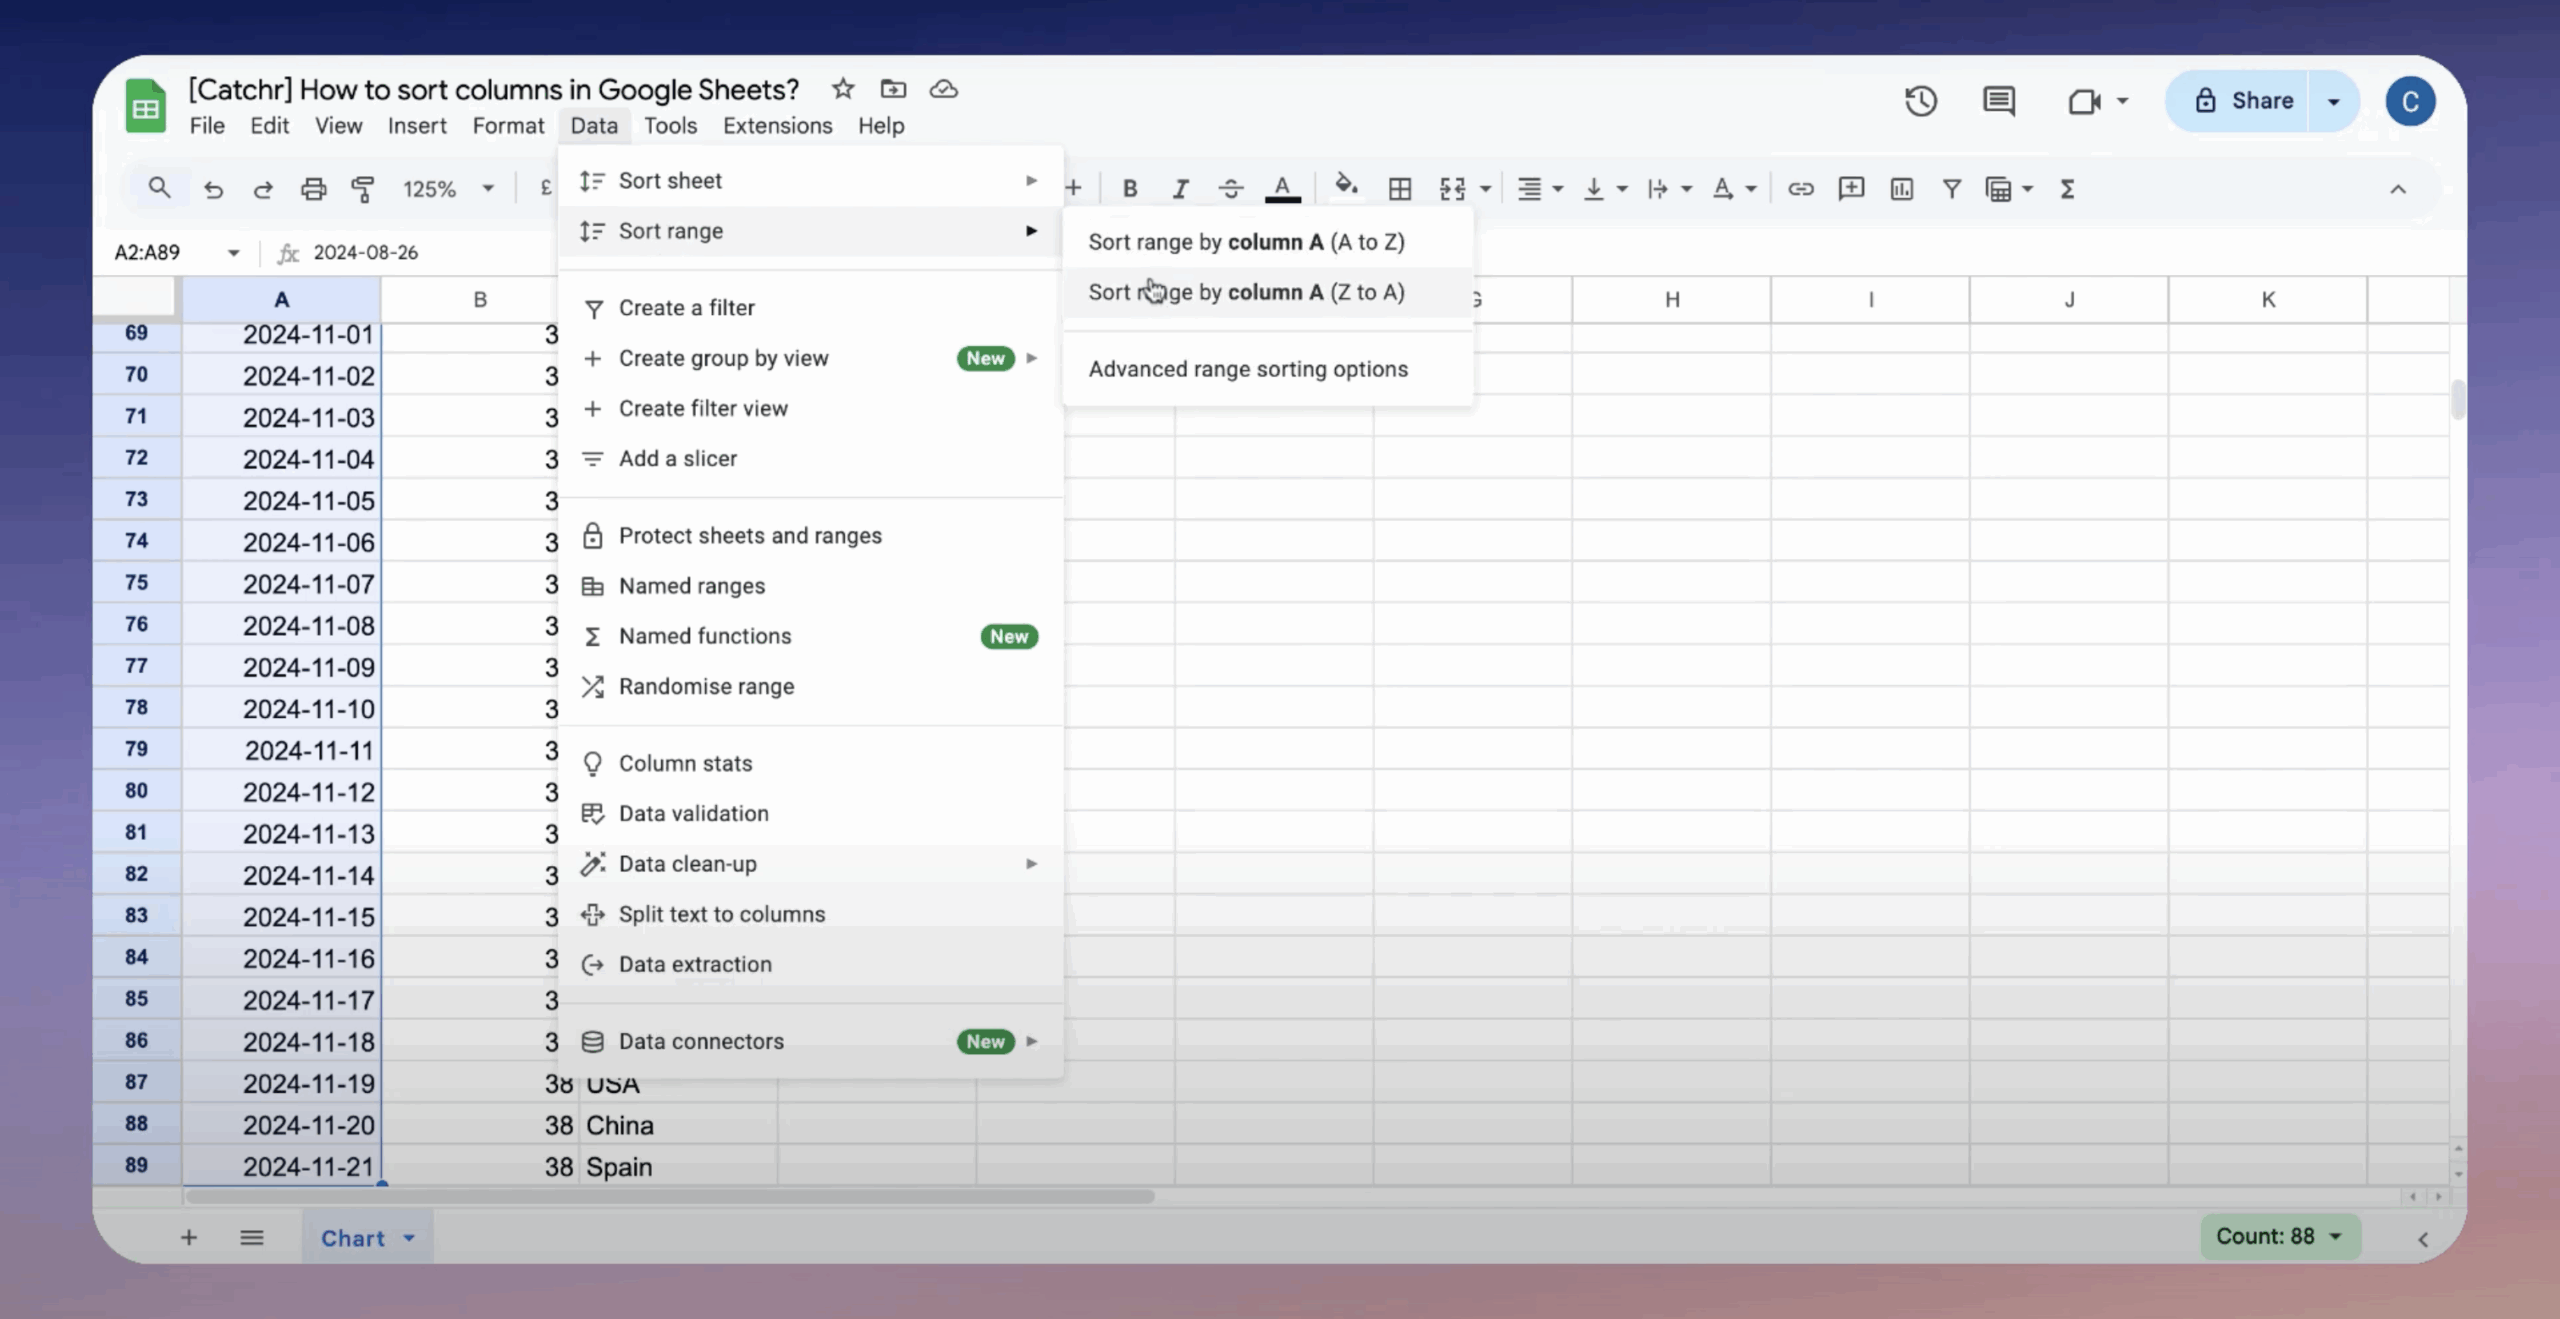Click the insert link icon
Screen dimensions: 2560x1319
coord(1800,189)
